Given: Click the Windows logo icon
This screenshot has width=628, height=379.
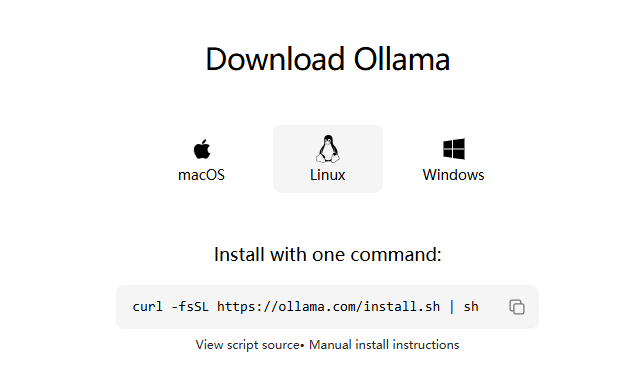Looking at the screenshot, I should (454, 149).
